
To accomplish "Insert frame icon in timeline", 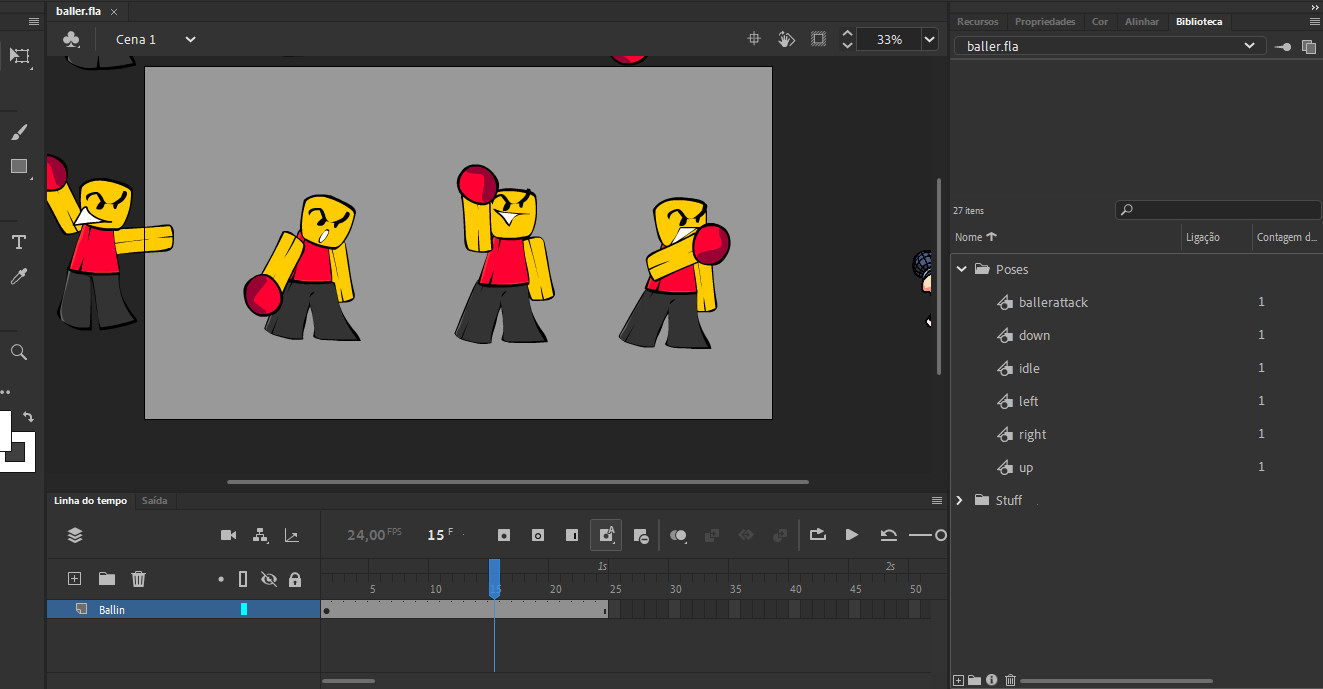I will tap(571, 535).
